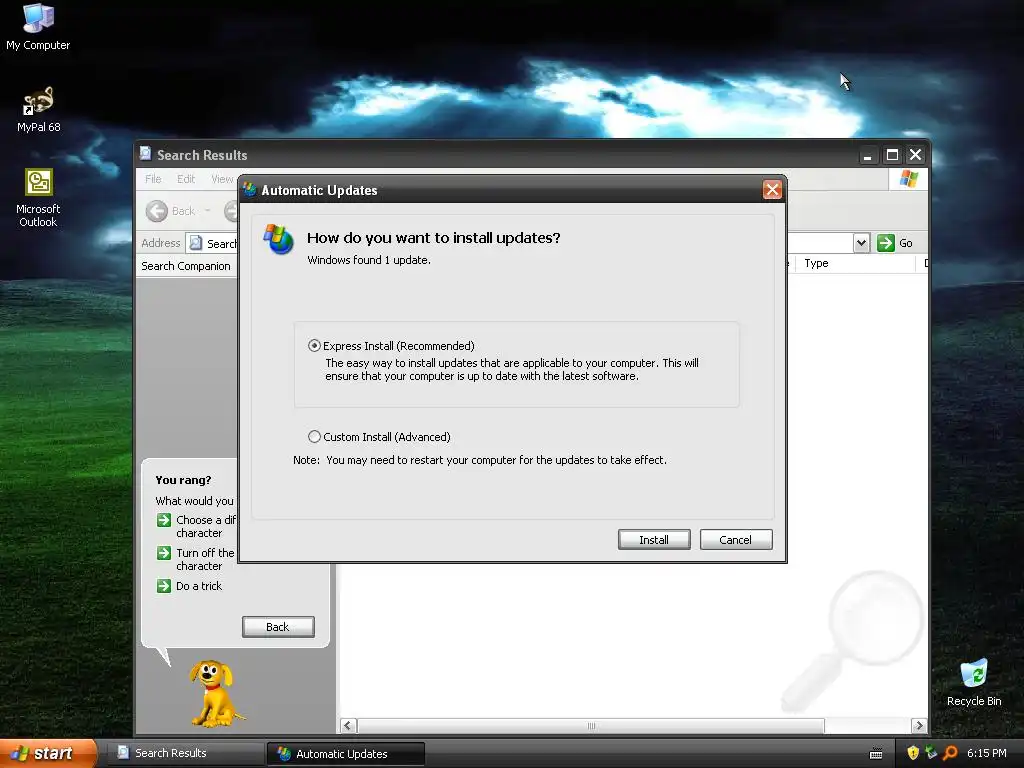Click Search Companion pane header
This screenshot has width=1024, height=768.
click(x=186, y=266)
